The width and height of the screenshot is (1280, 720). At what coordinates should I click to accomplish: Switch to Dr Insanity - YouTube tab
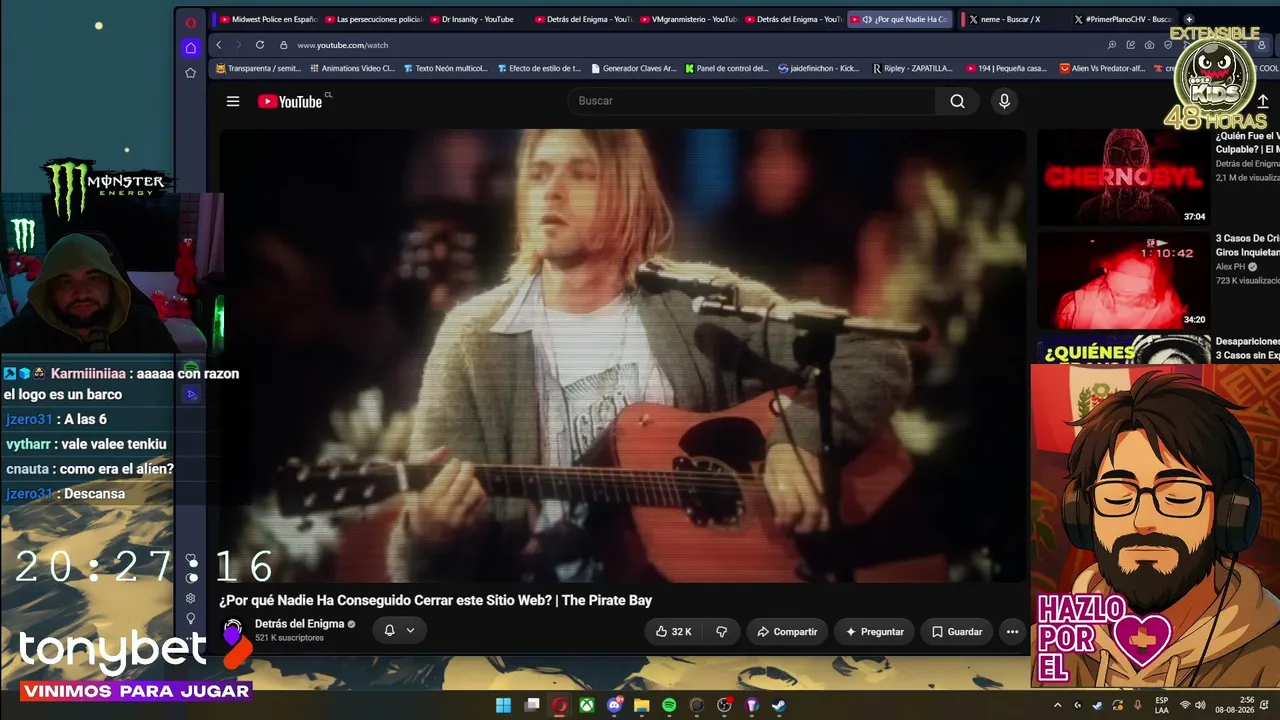click(478, 19)
